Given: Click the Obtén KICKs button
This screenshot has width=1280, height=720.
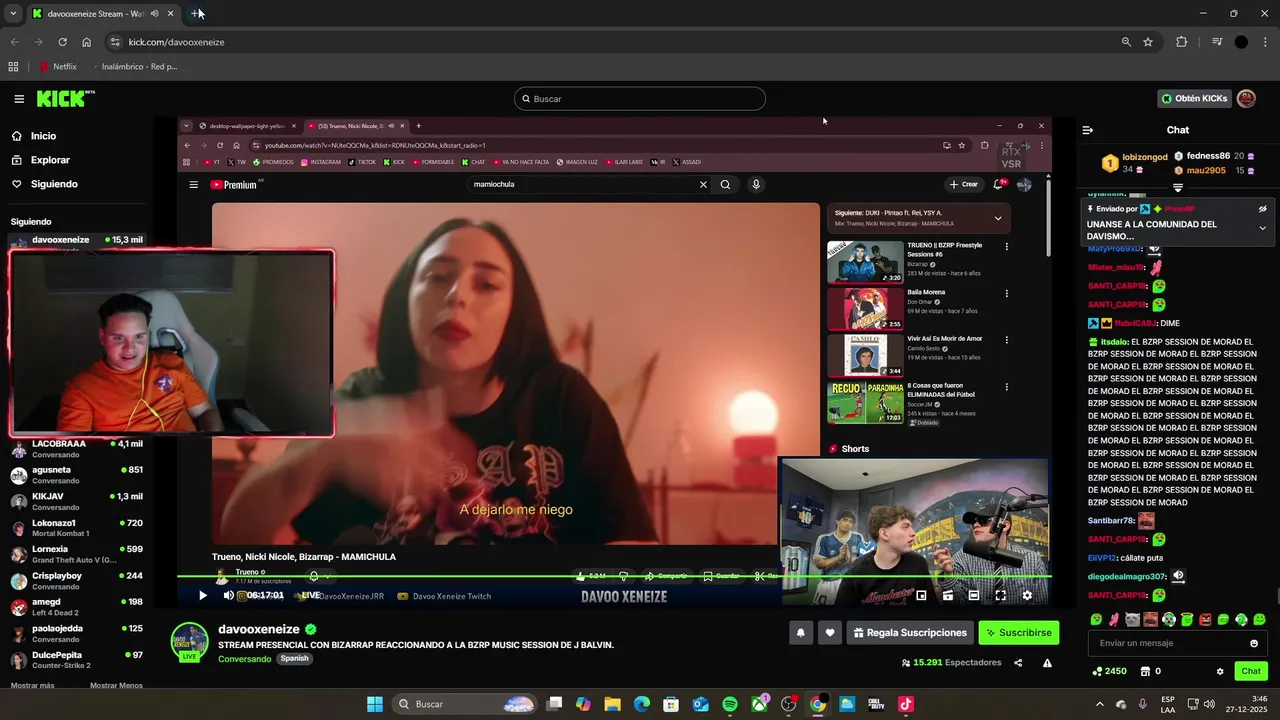Looking at the screenshot, I should [x=1194, y=99].
